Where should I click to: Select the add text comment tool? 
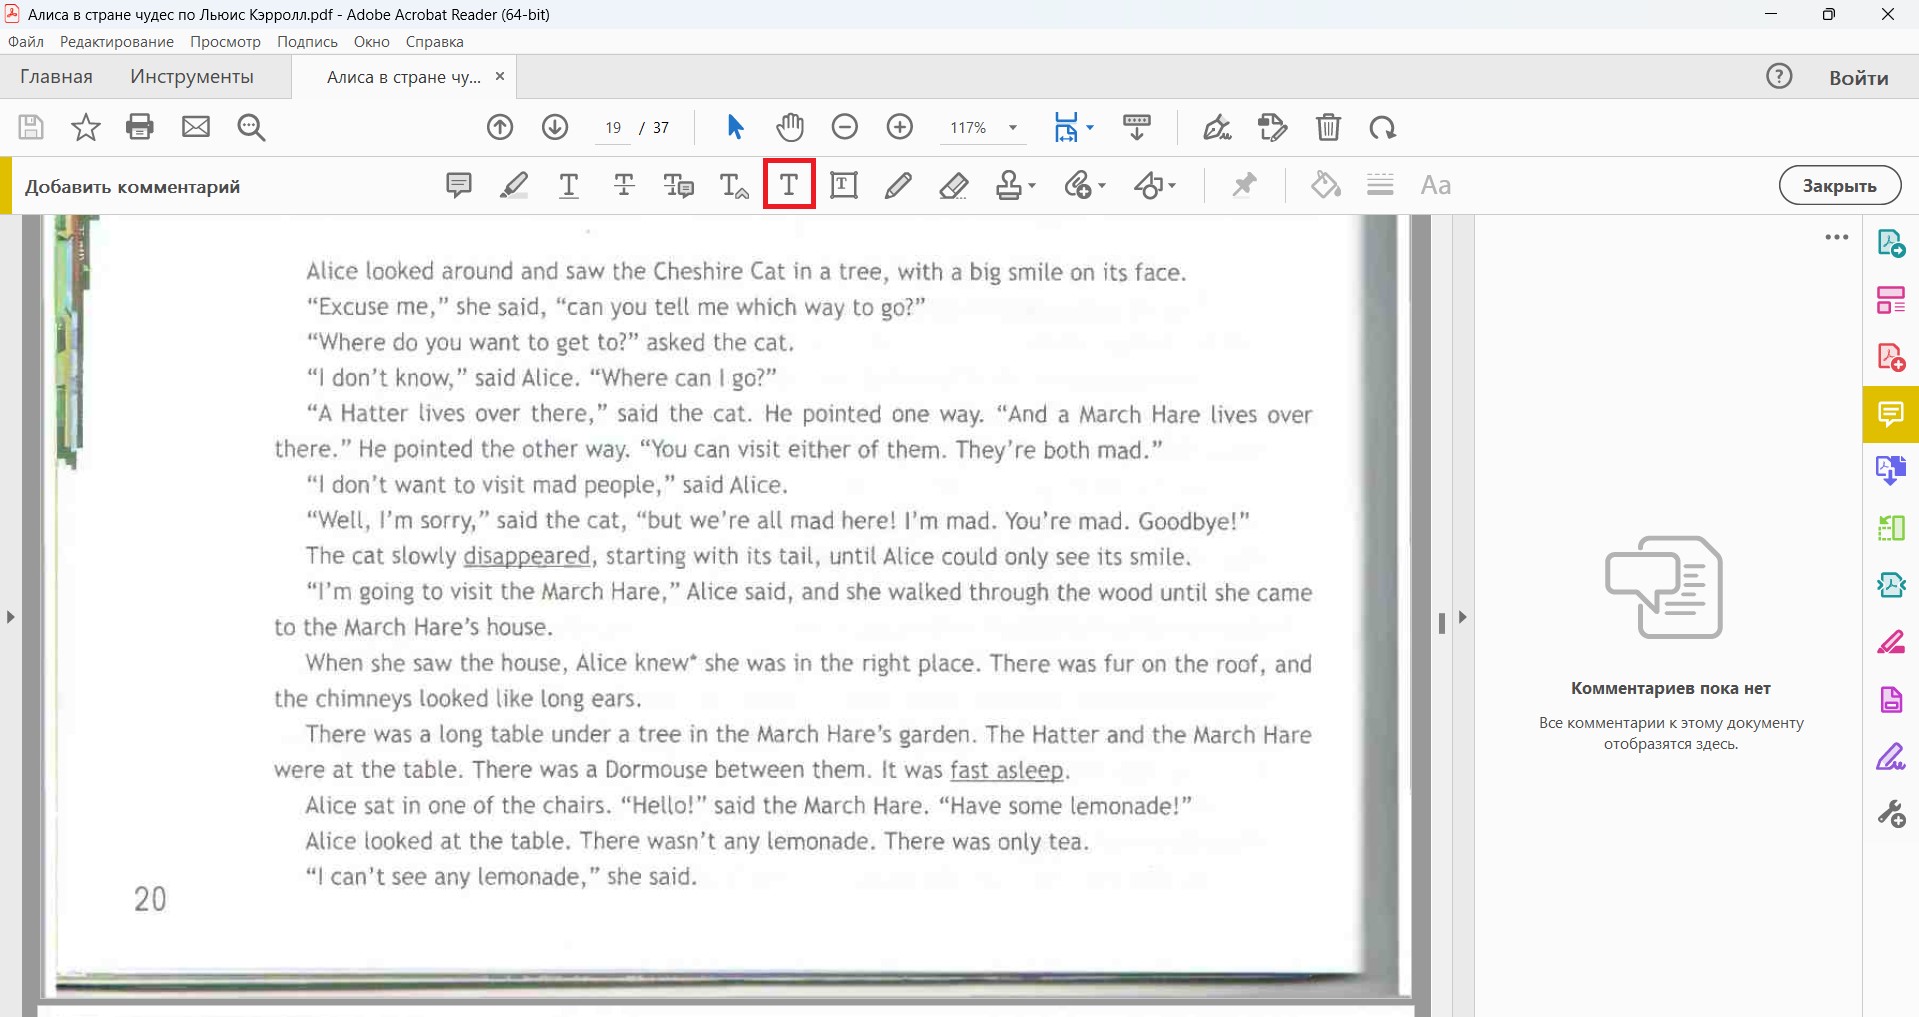pyautogui.click(x=789, y=185)
